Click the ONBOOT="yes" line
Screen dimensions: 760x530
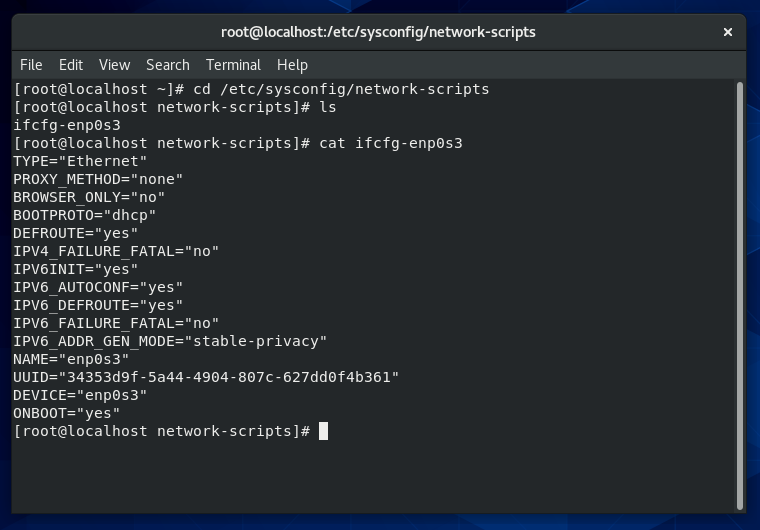coord(67,413)
